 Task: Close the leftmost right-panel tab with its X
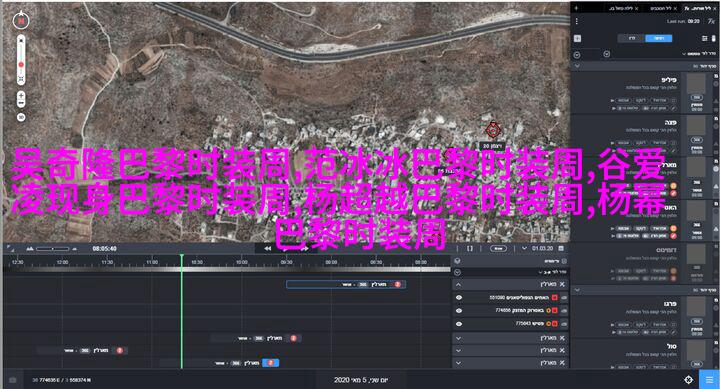coord(636,8)
